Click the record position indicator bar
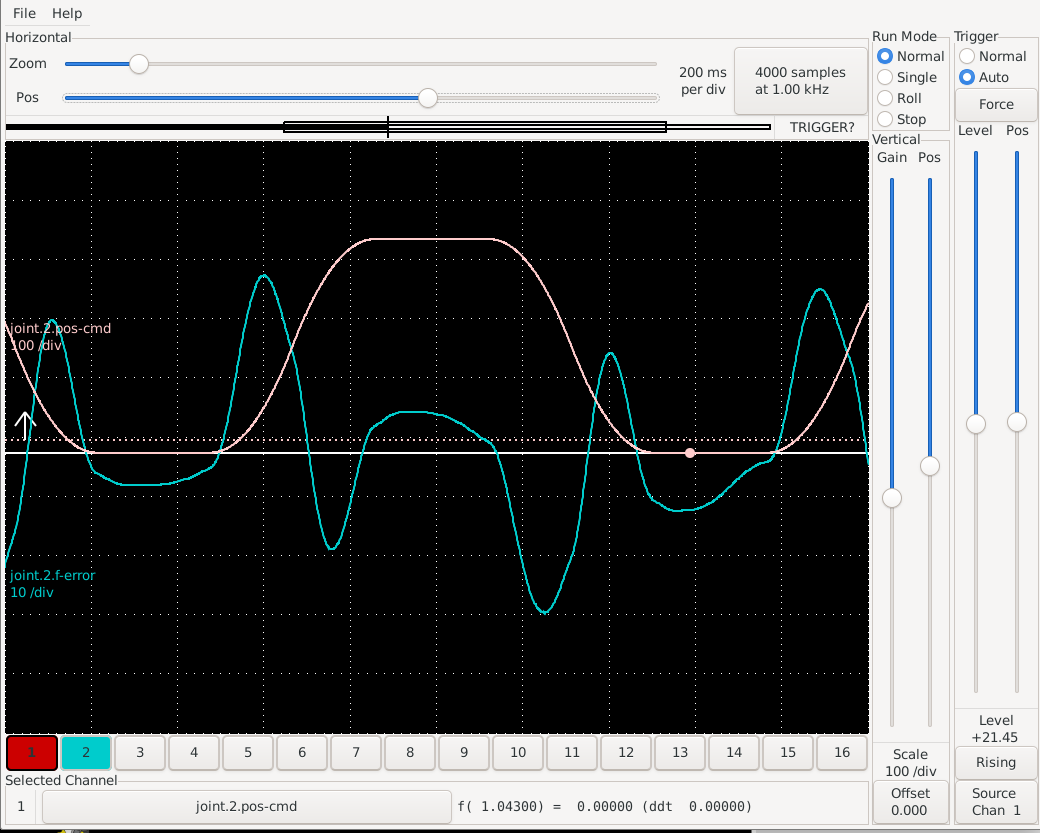 tap(388, 127)
